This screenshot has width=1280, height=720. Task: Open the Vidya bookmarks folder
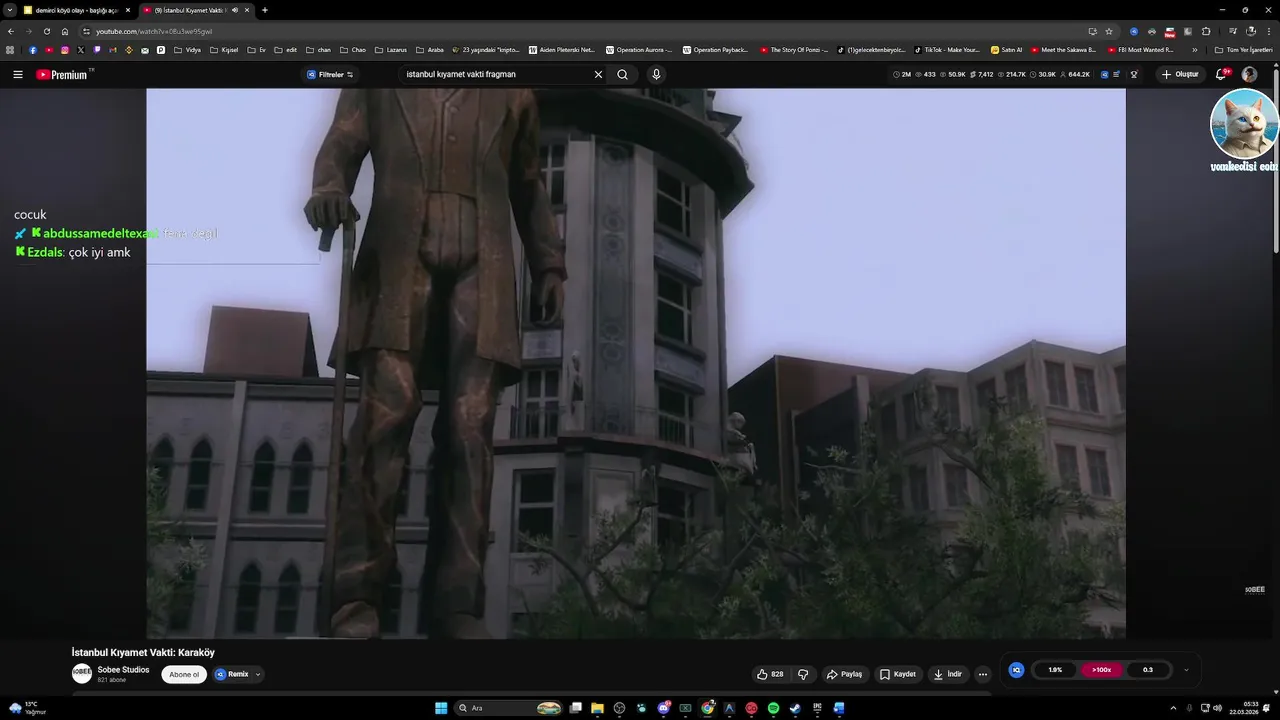click(187, 50)
